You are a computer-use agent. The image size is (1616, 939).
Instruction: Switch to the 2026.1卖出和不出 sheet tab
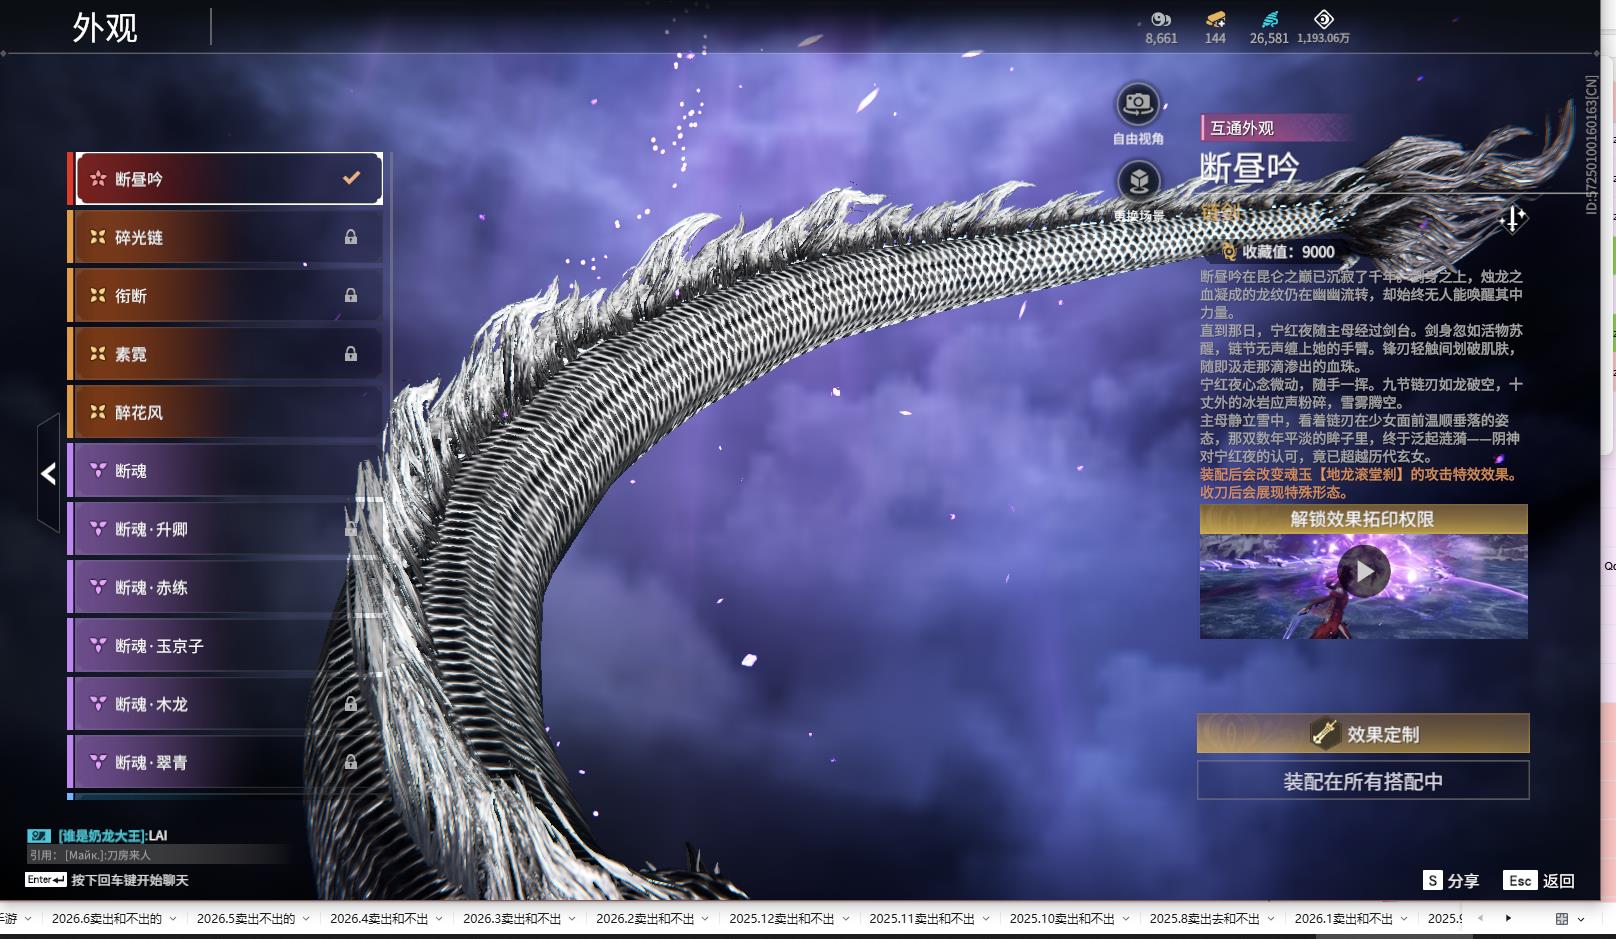(1343, 918)
